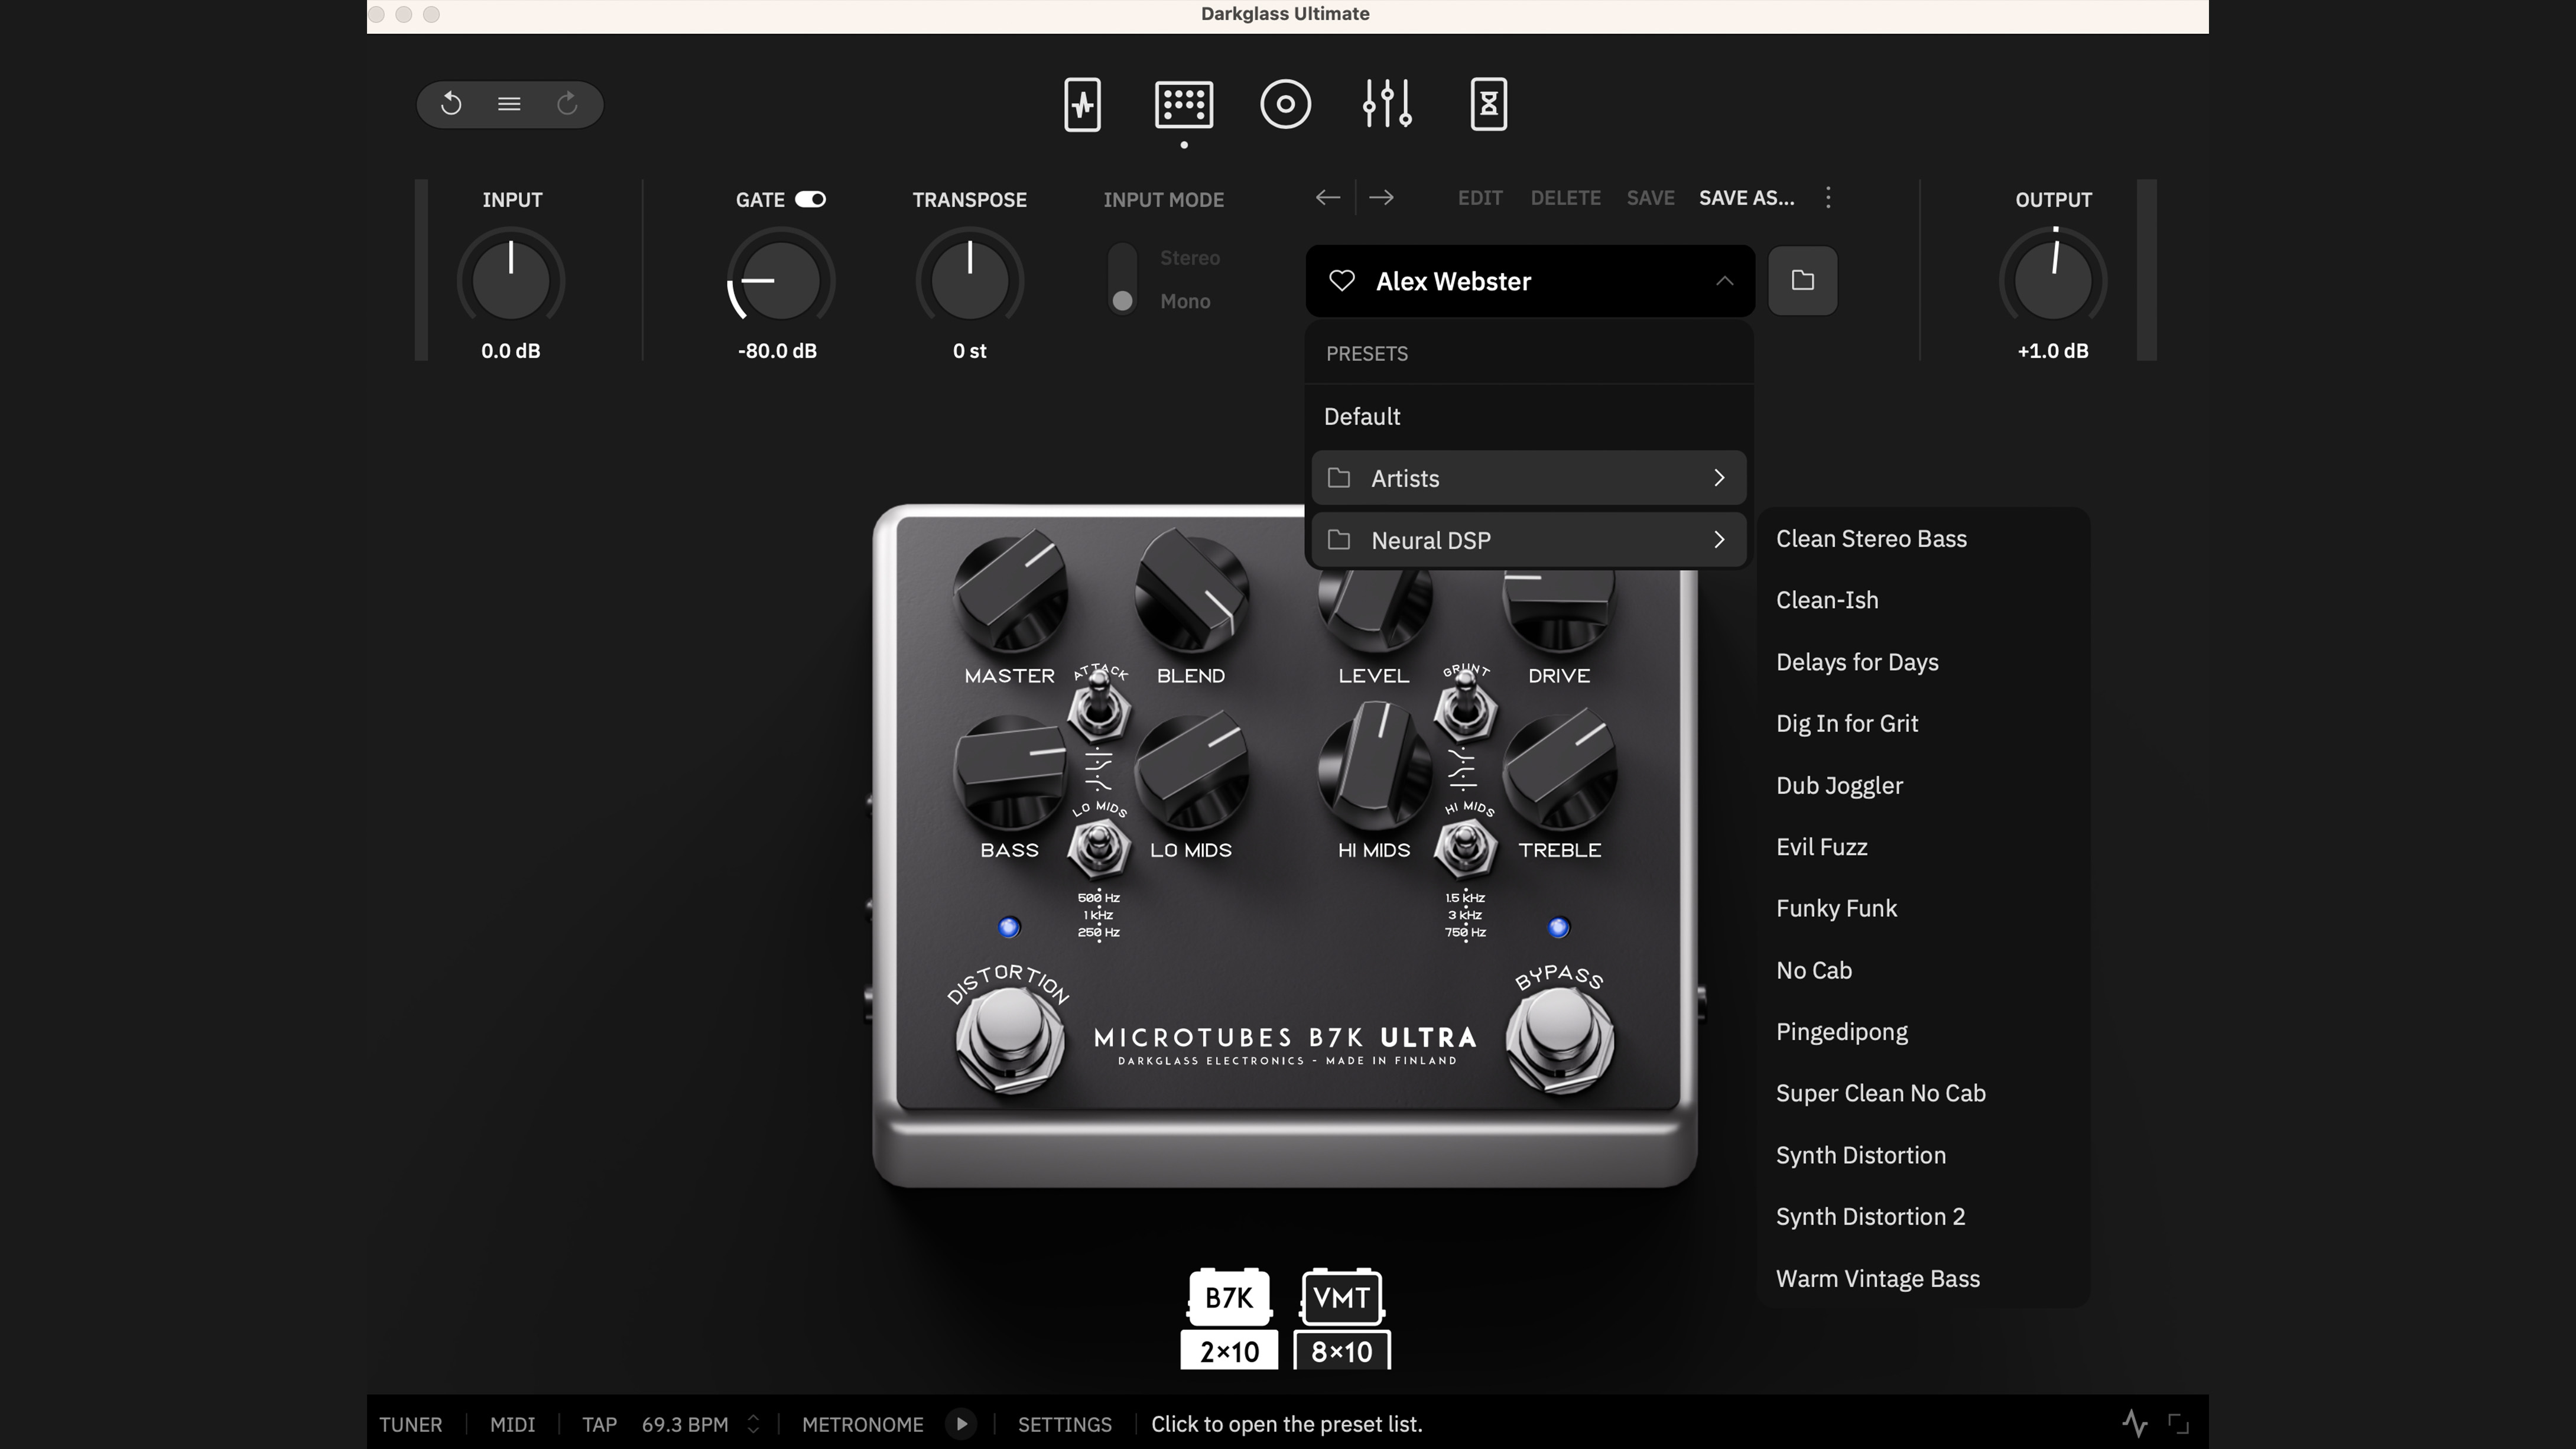Click the BLEND knob on pedal
Screen dimensions: 2576x1449
point(1191,592)
